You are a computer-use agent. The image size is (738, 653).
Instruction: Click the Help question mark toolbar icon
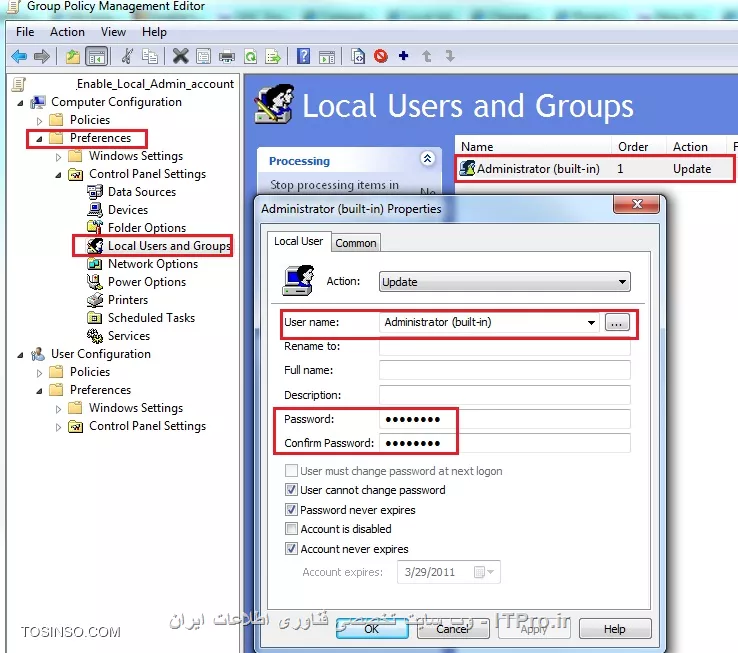[304, 56]
